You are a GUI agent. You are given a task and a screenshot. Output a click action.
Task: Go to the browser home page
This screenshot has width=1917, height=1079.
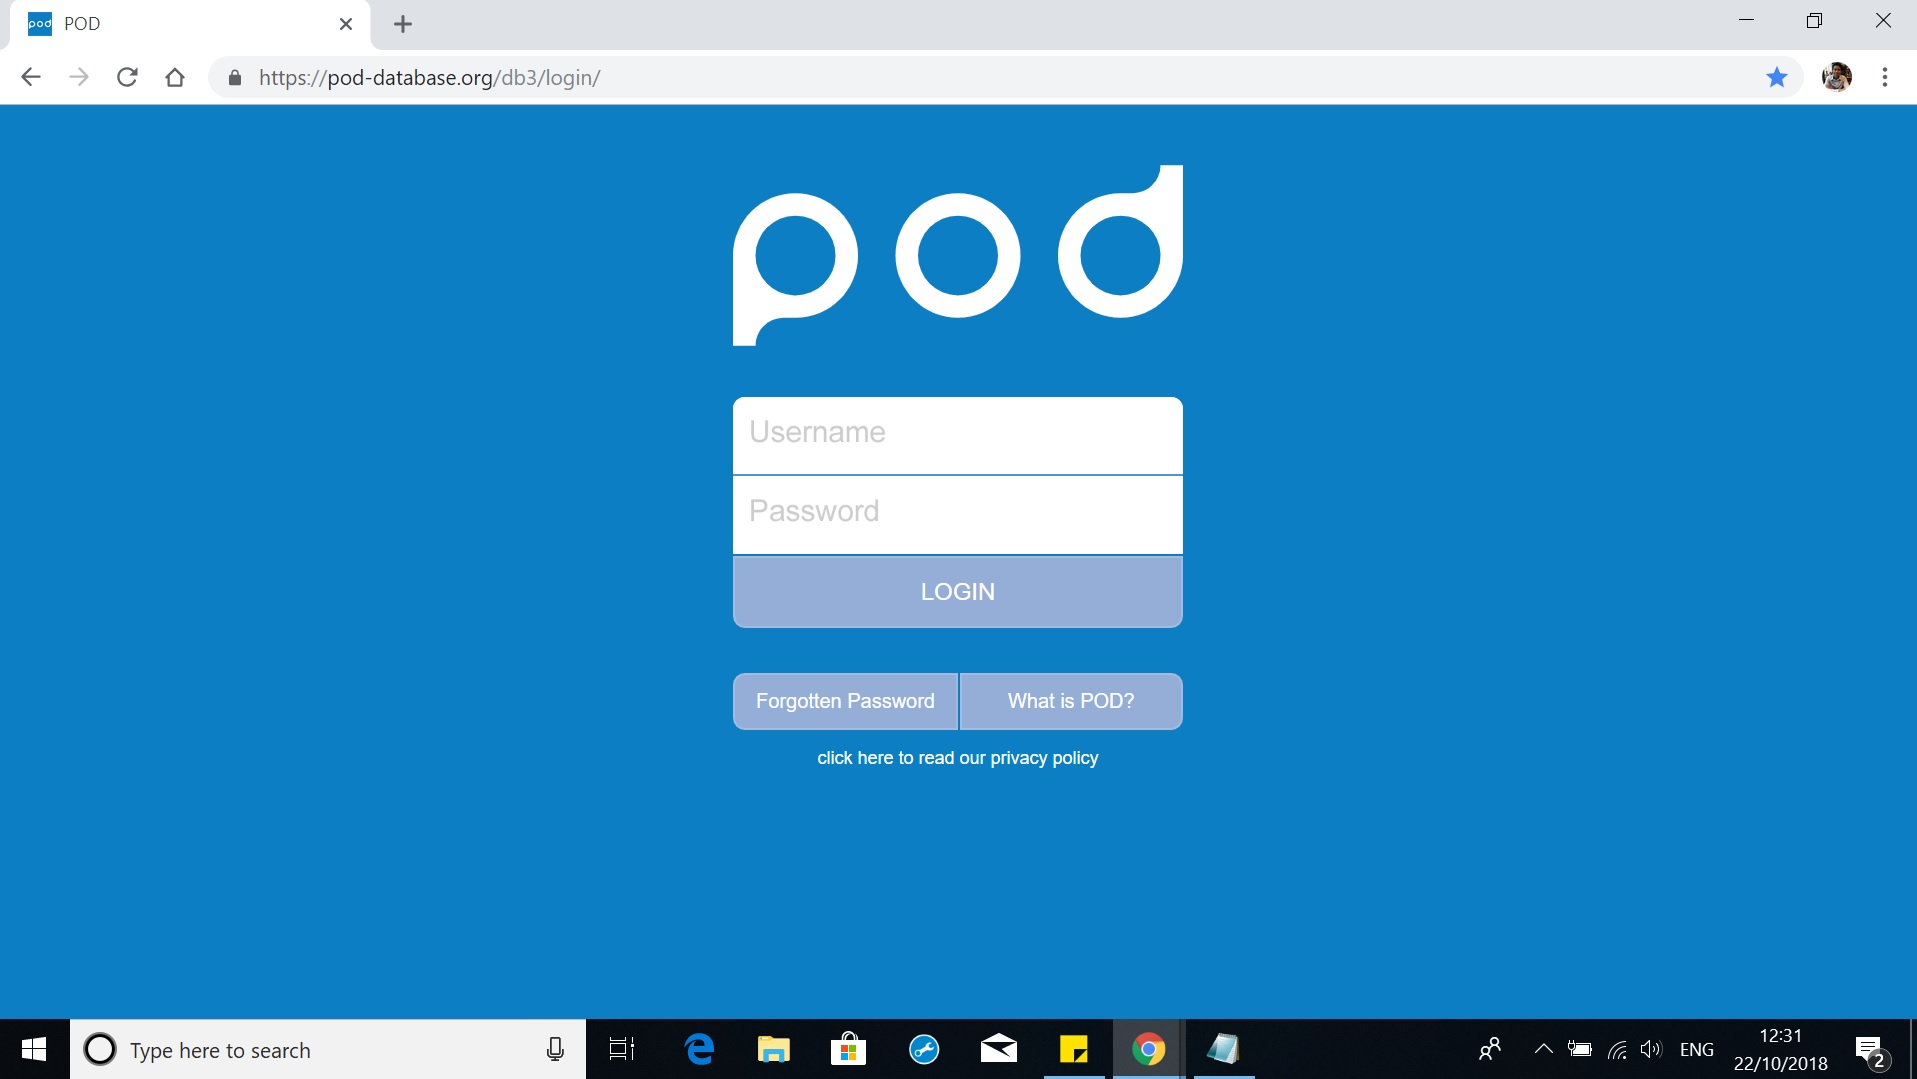(175, 77)
